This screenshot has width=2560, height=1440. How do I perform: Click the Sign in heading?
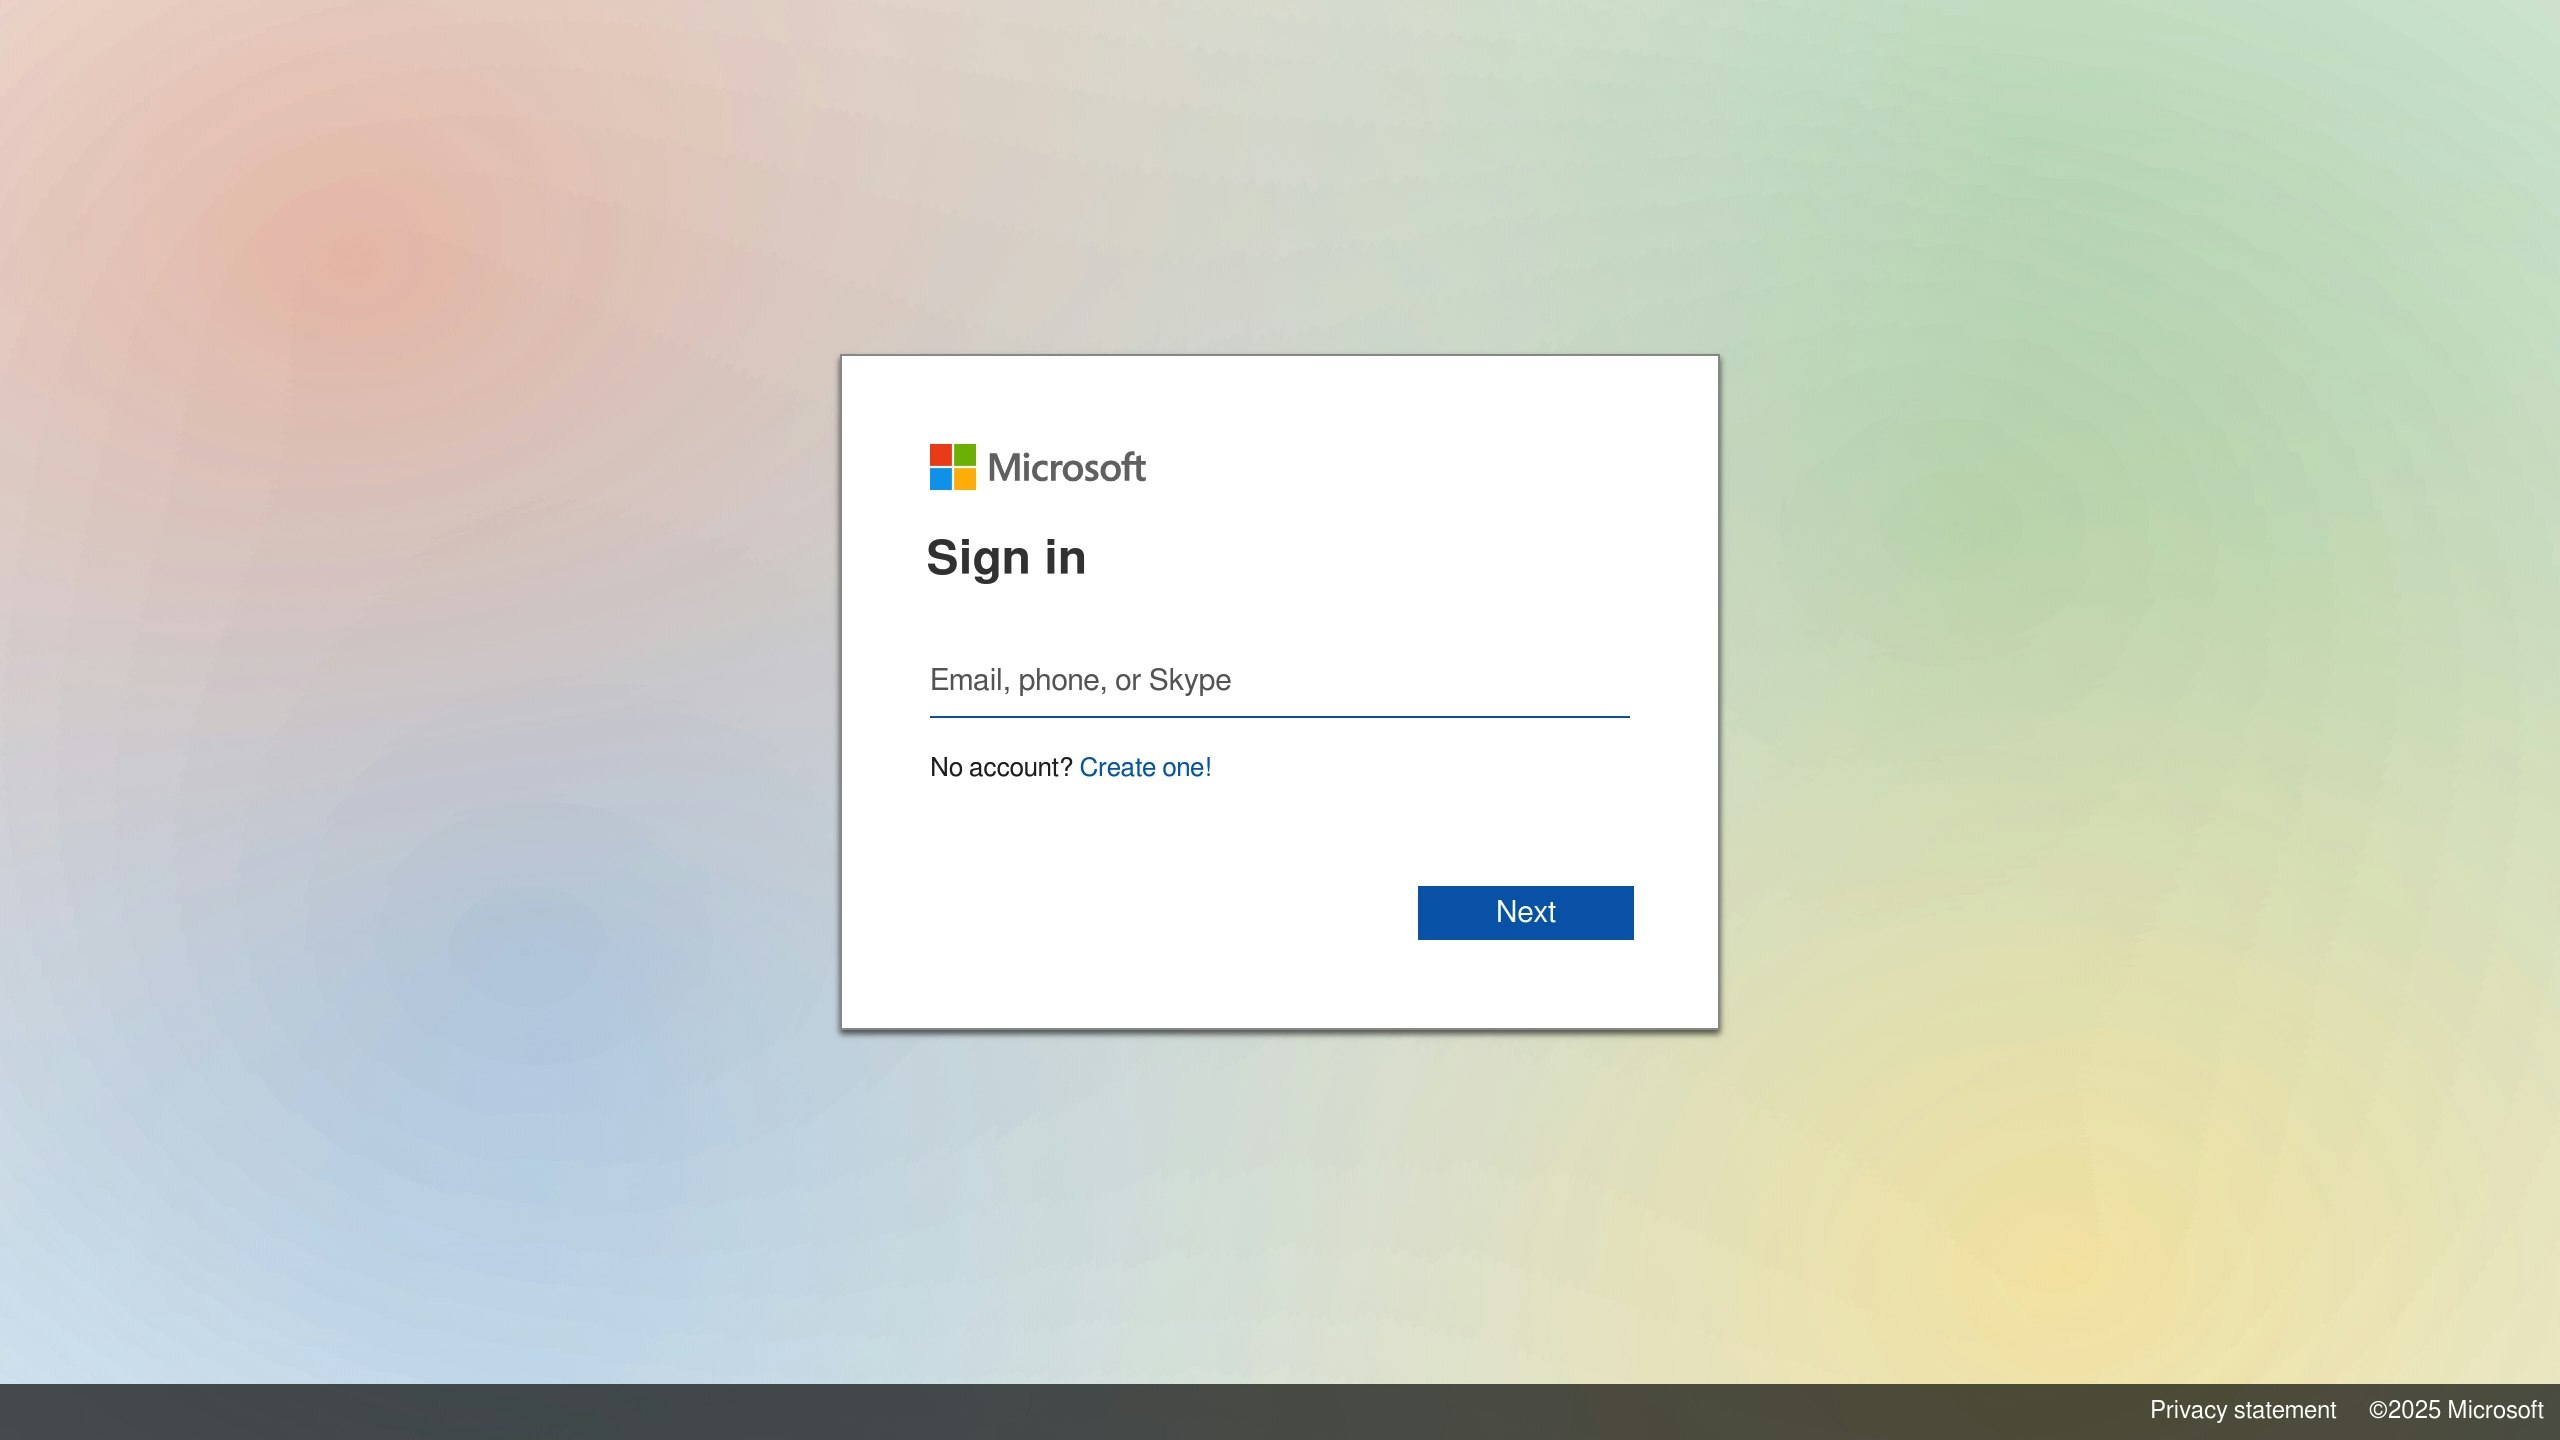point(1006,558)
